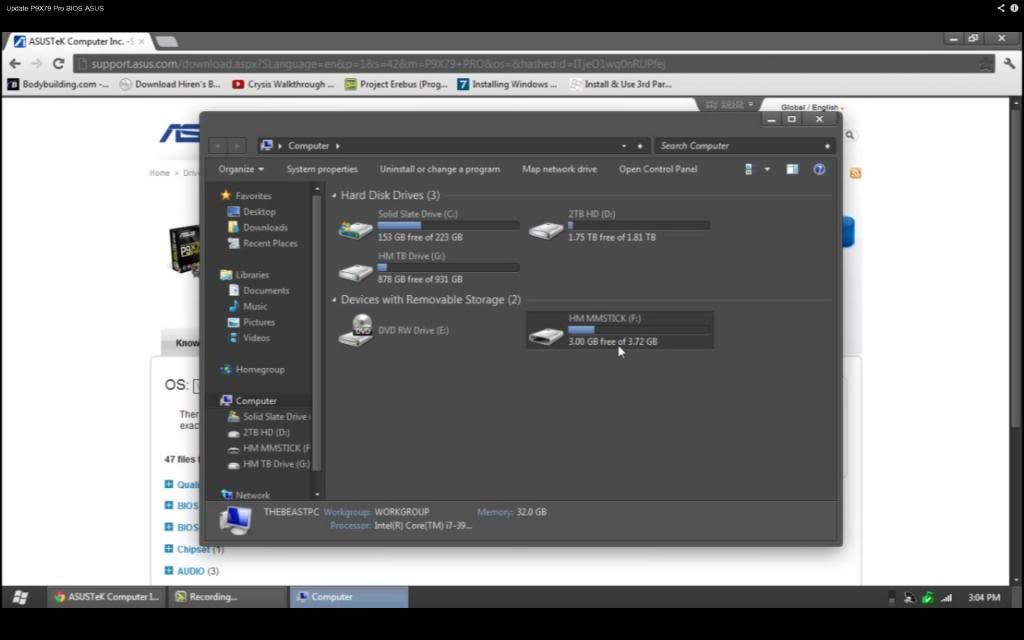
Task: Select Pictures under Libraries
Action: (259, 322)
